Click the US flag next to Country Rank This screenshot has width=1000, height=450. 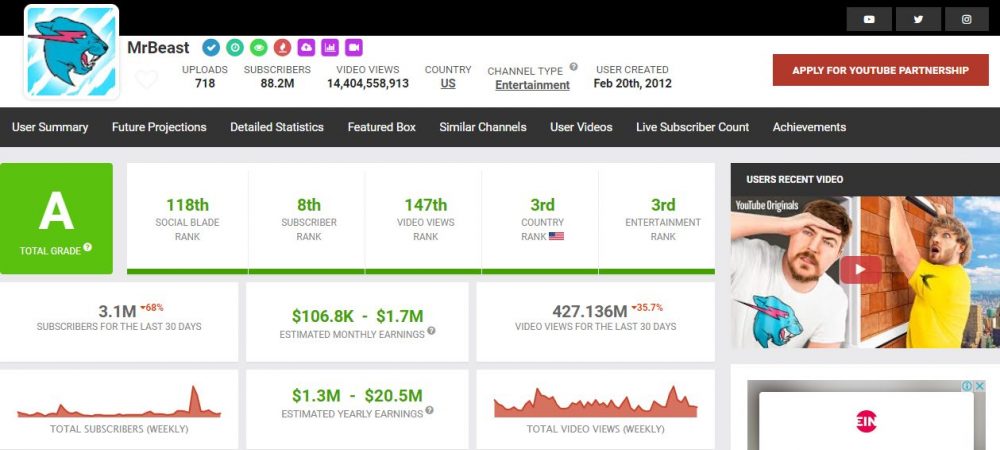coord(556,236)
